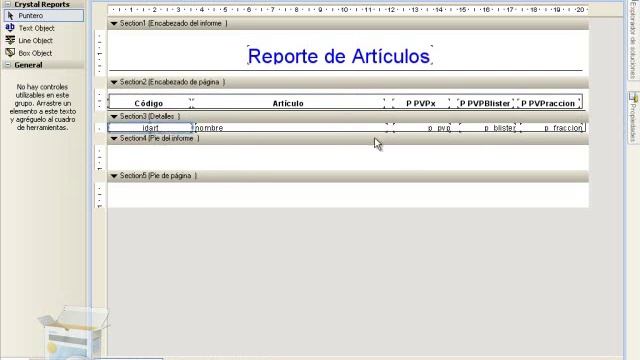Select the P PVPx column header
Viewport: 640px width, 360px height.
[421, 103]
